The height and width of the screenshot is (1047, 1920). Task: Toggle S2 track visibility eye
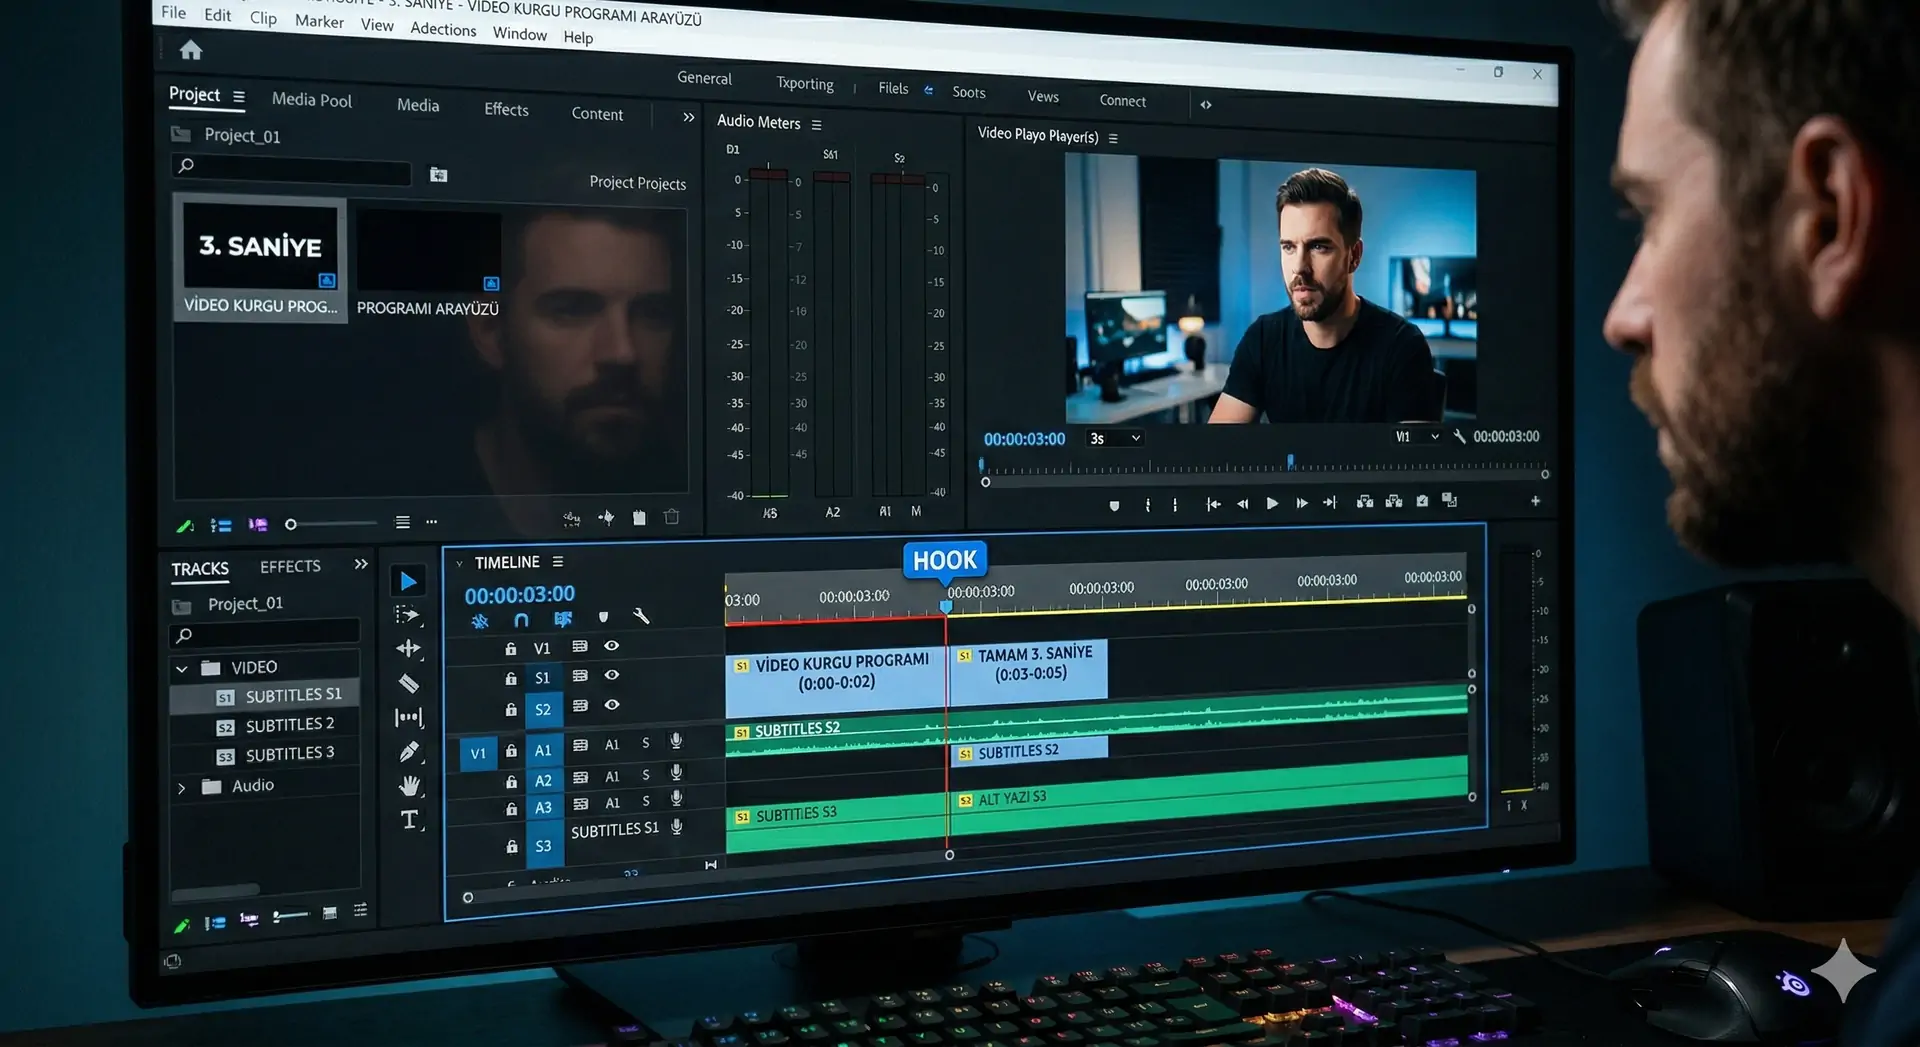pyautogui.click(x=612, y=705)
